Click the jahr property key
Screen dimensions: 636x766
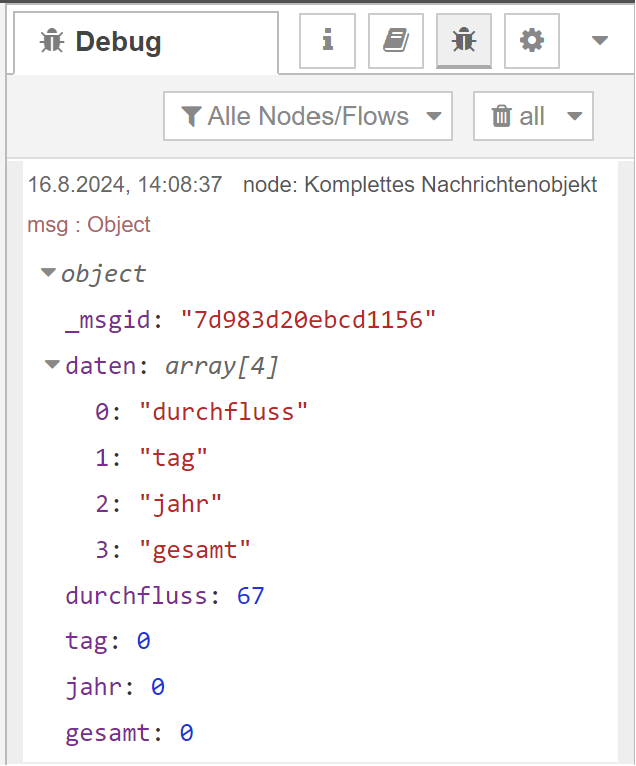pos(100,687)
